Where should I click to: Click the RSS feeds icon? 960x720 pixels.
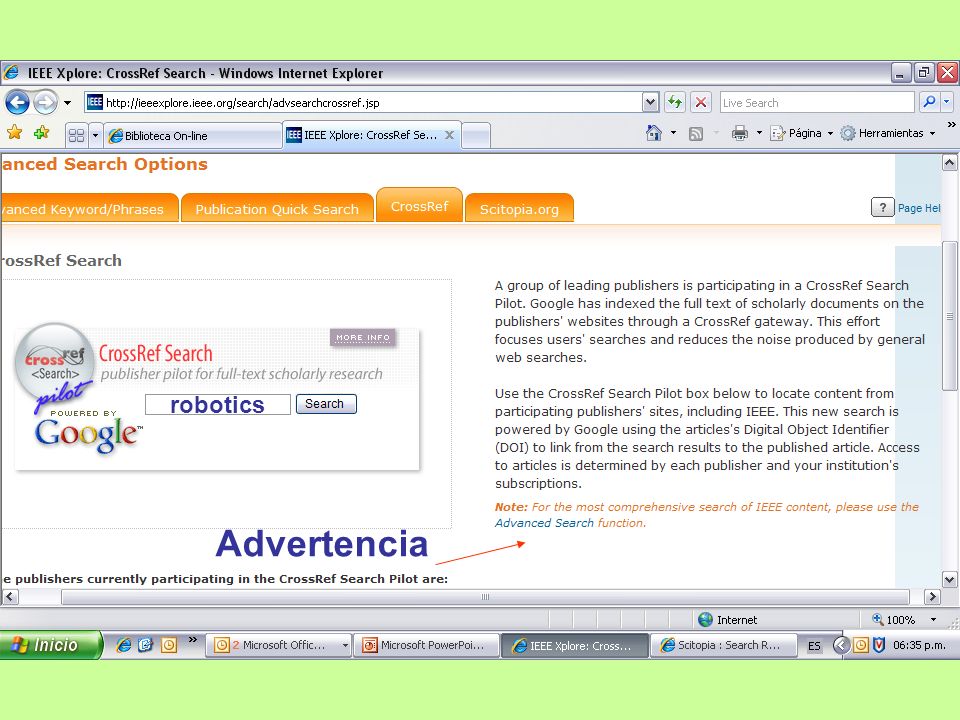tap(696, 133)
